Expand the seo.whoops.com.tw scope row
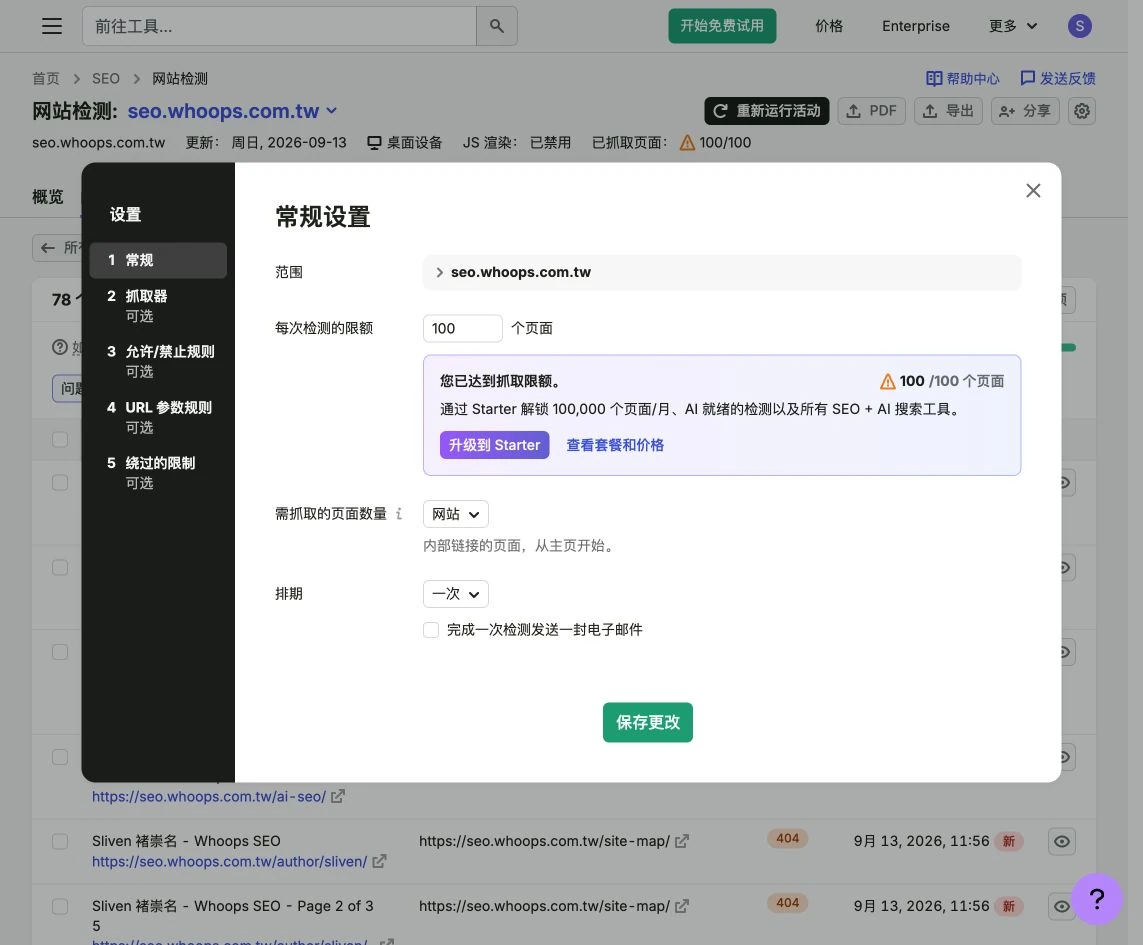Screen dimensions: 1143x945 click(x=722, y=272)
